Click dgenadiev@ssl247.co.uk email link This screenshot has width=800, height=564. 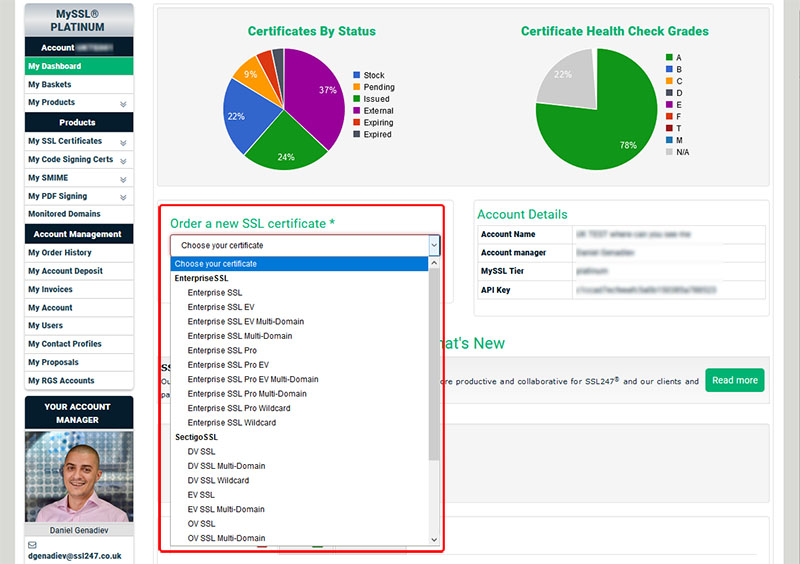(75, 556)
